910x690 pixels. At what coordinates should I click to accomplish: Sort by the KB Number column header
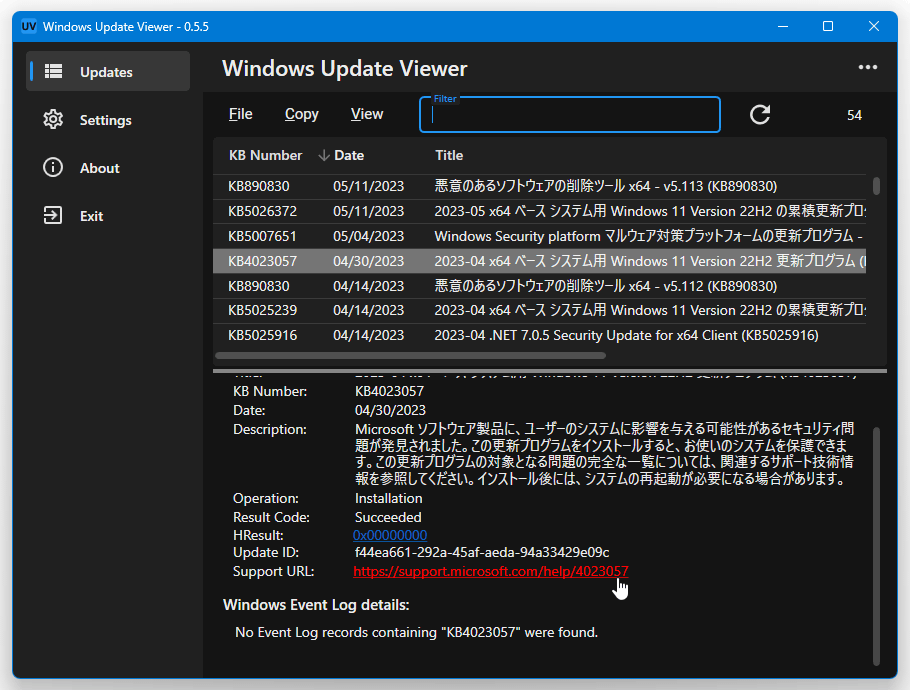(265, 156)
